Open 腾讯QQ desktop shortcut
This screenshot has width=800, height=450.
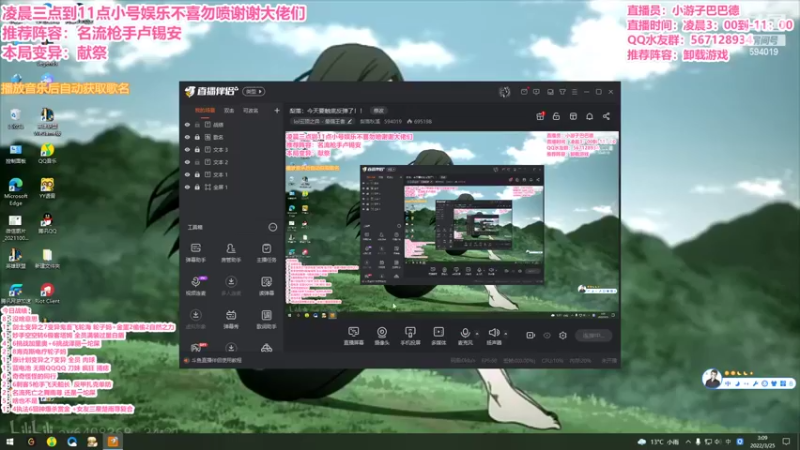coord(47,223)
